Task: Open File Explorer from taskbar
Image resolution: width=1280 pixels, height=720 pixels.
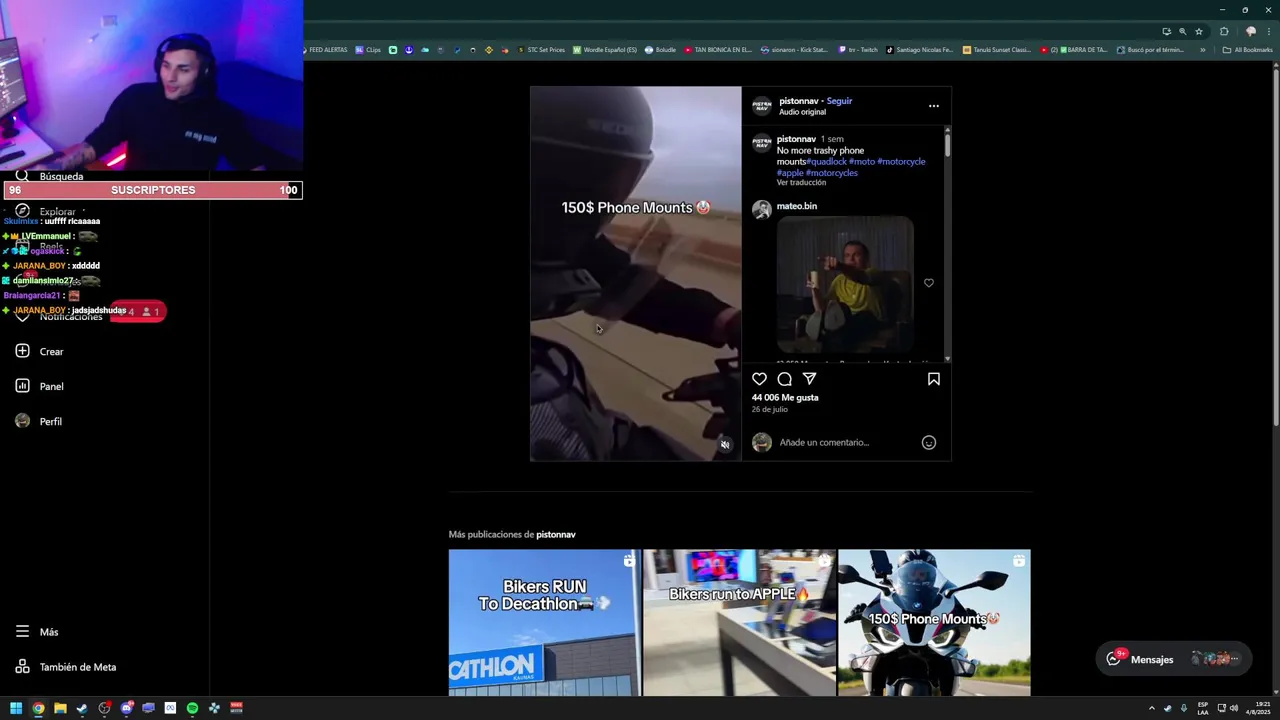Action: point(60,708)
